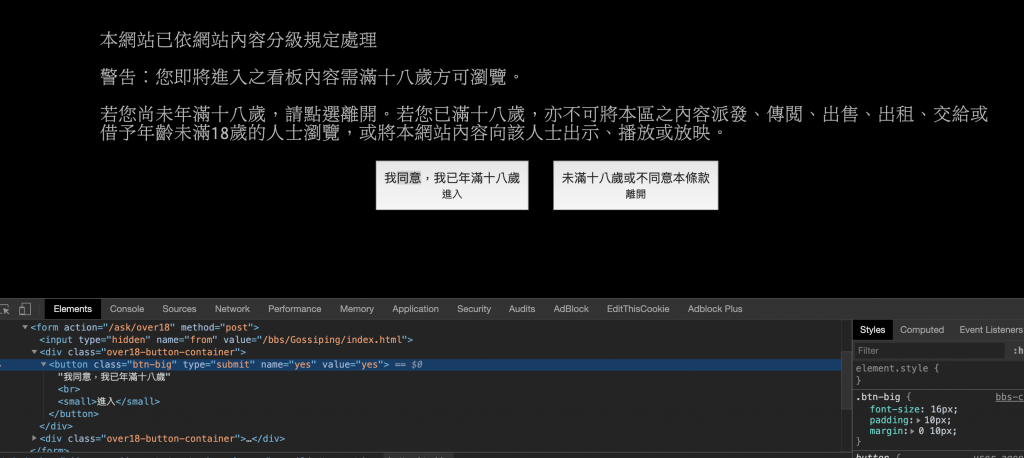Switch to the Elements tab

click(x=72, y=309)
